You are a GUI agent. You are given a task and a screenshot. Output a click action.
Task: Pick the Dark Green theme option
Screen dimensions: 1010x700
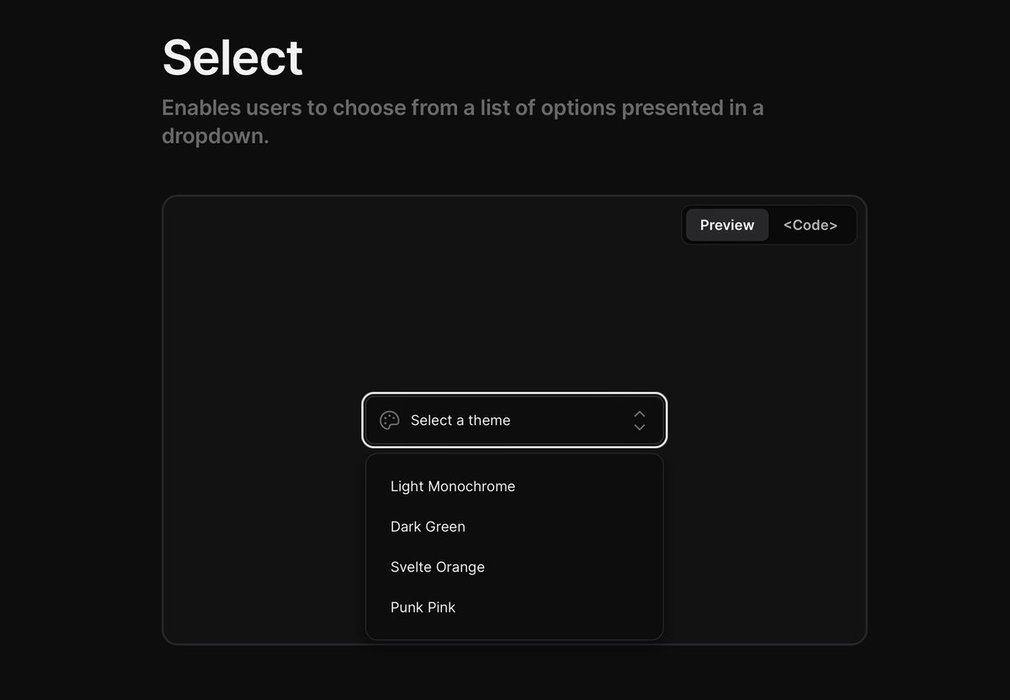428,527
